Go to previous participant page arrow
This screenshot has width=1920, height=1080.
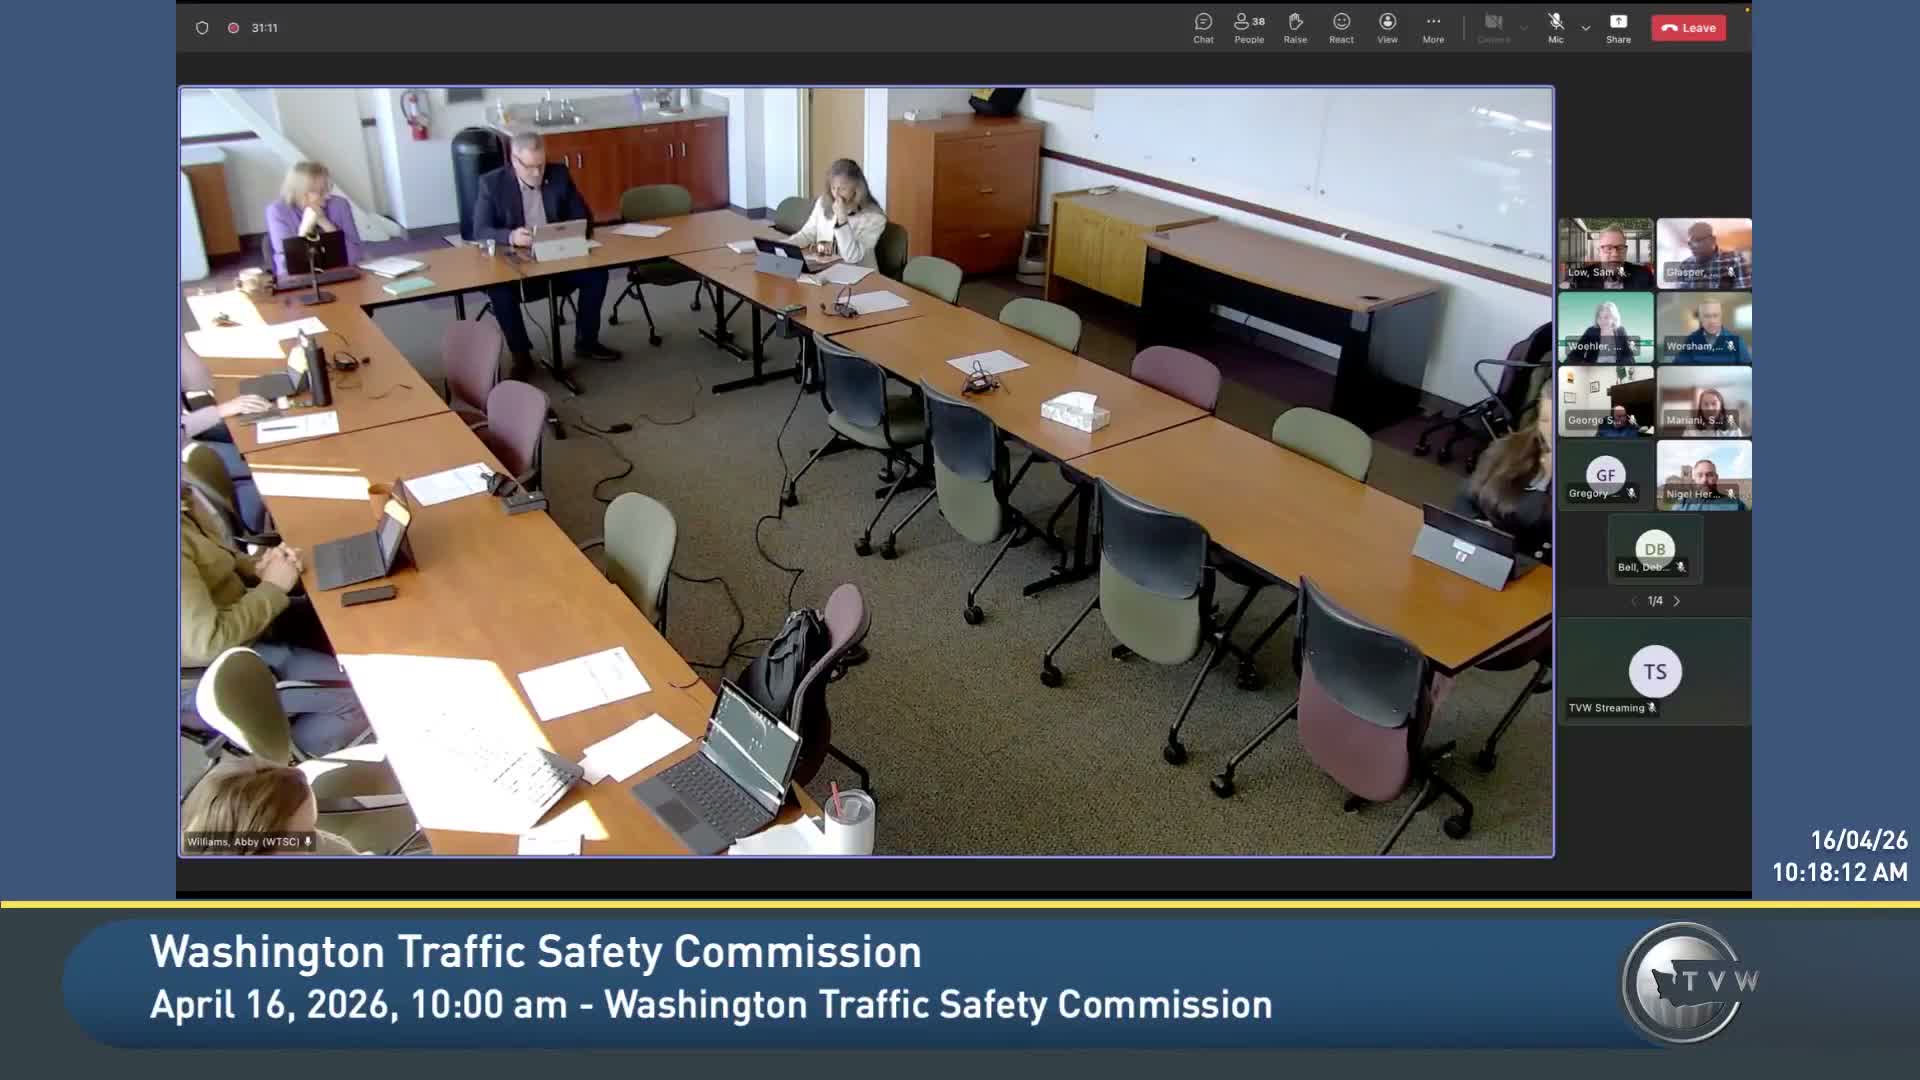click(x=1634, y=601)
